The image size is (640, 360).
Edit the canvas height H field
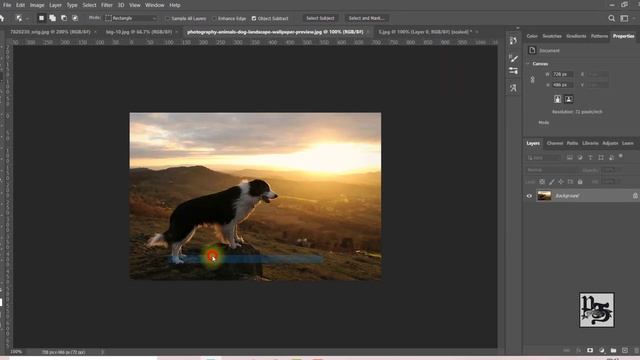[562, 85]
